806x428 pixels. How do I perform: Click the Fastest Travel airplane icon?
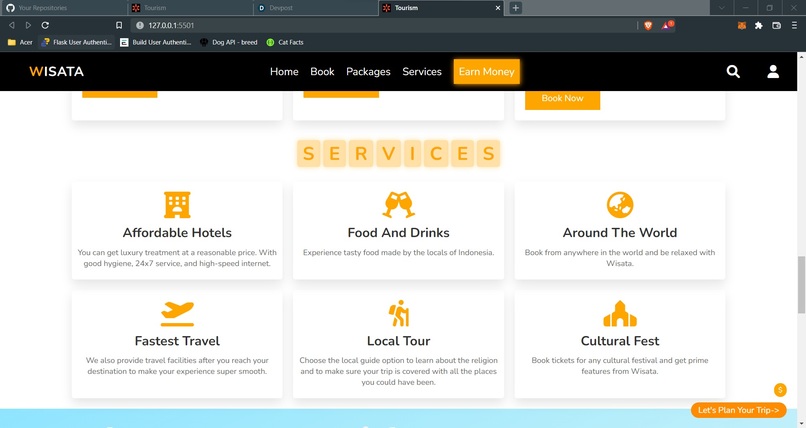177,313
